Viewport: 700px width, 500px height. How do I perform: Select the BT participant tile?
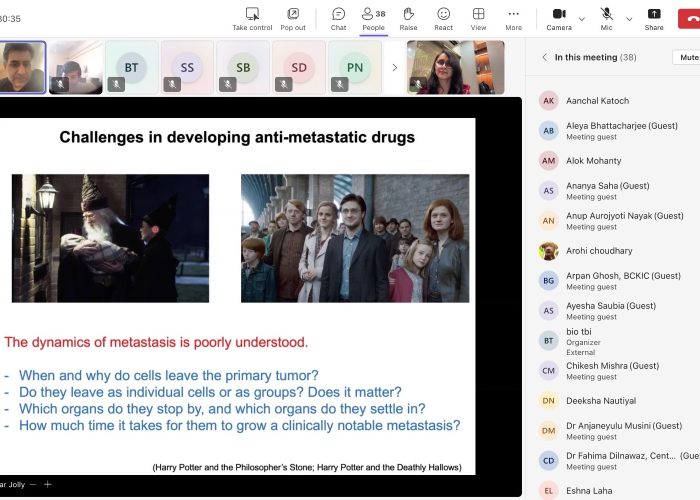pyautogui.click(x=131, y=67)
